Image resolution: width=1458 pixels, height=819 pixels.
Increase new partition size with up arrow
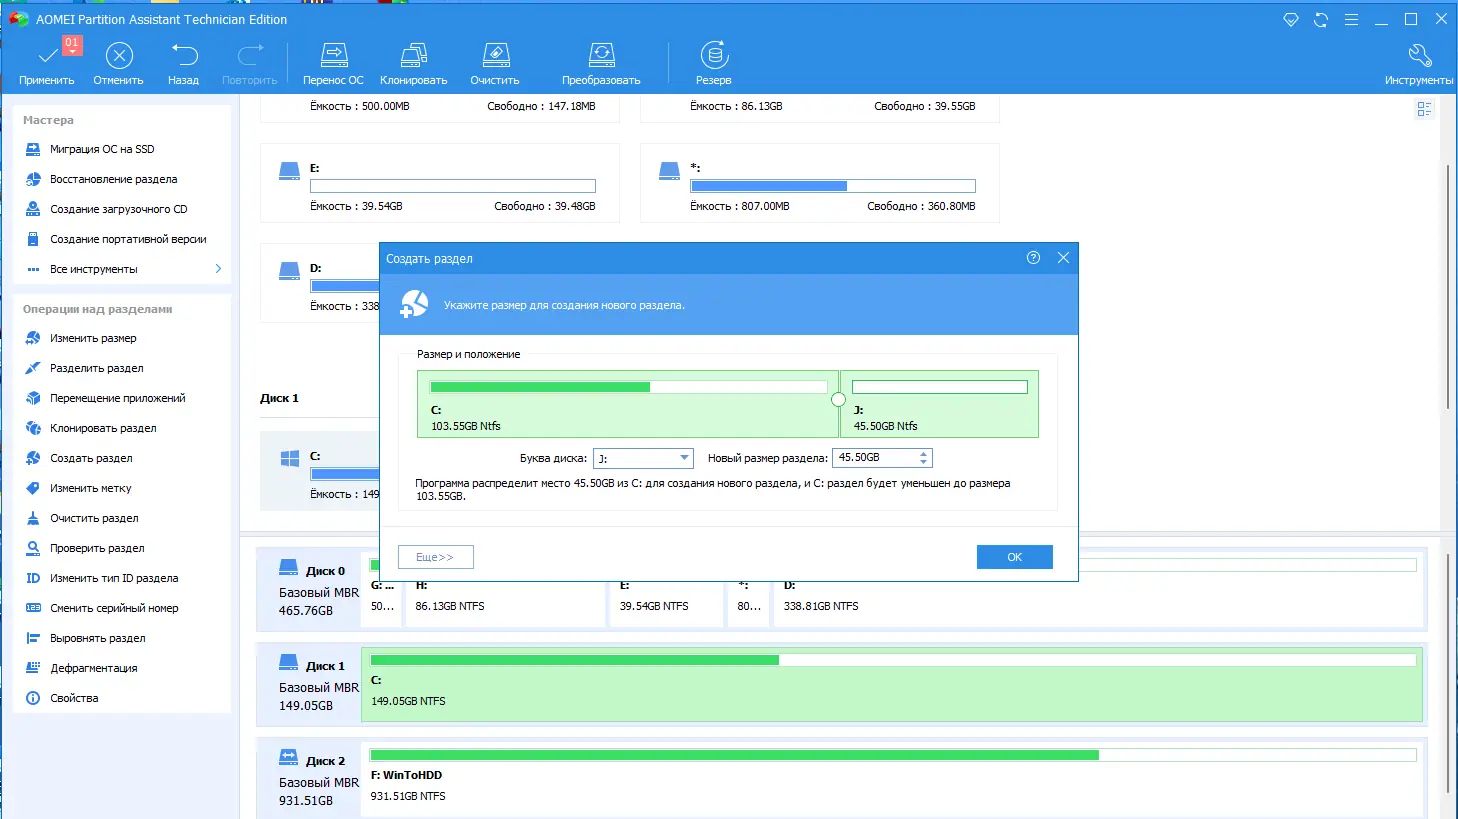[924, 454]
